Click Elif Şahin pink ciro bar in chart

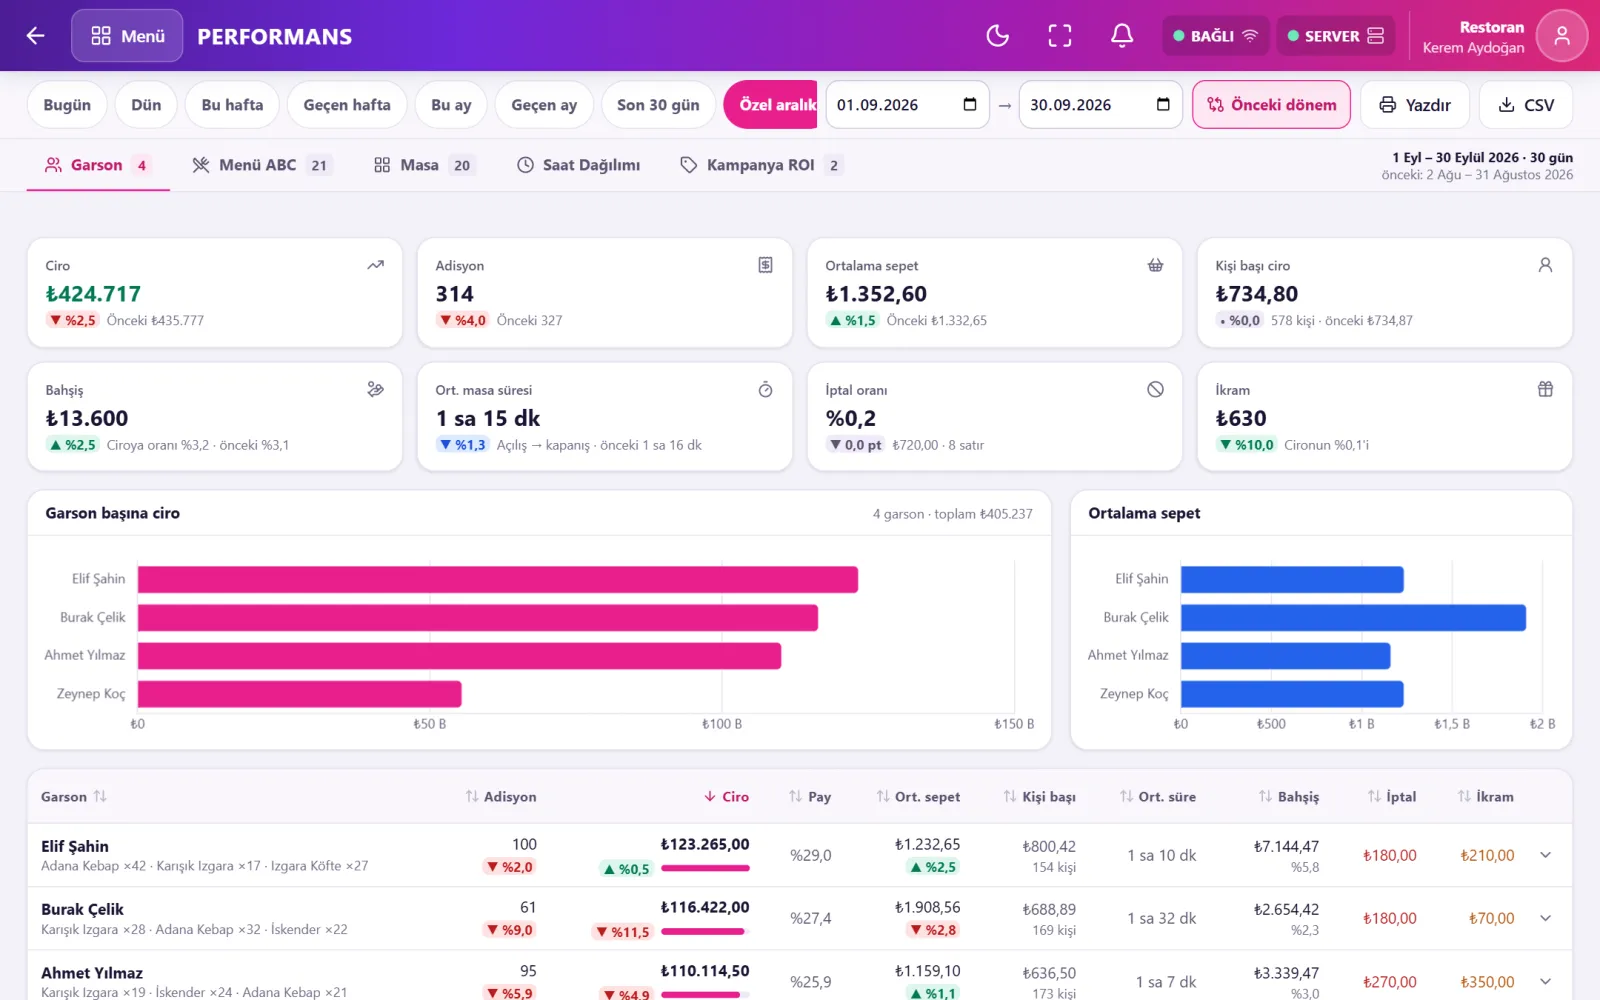click(498, 579)
